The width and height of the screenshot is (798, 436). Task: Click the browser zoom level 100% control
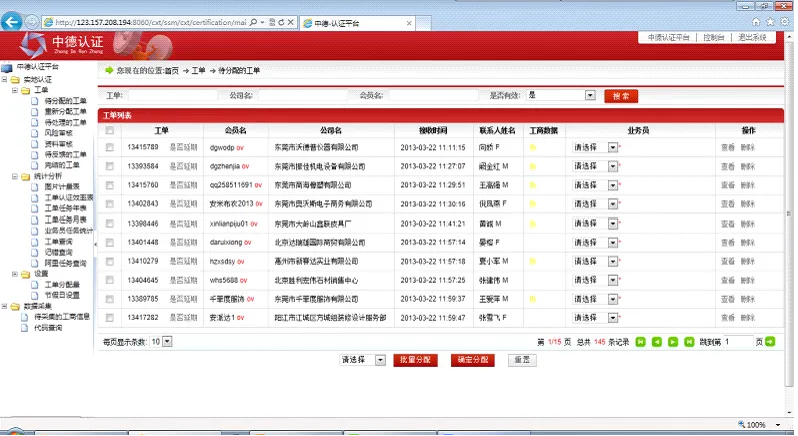(759, 425)
